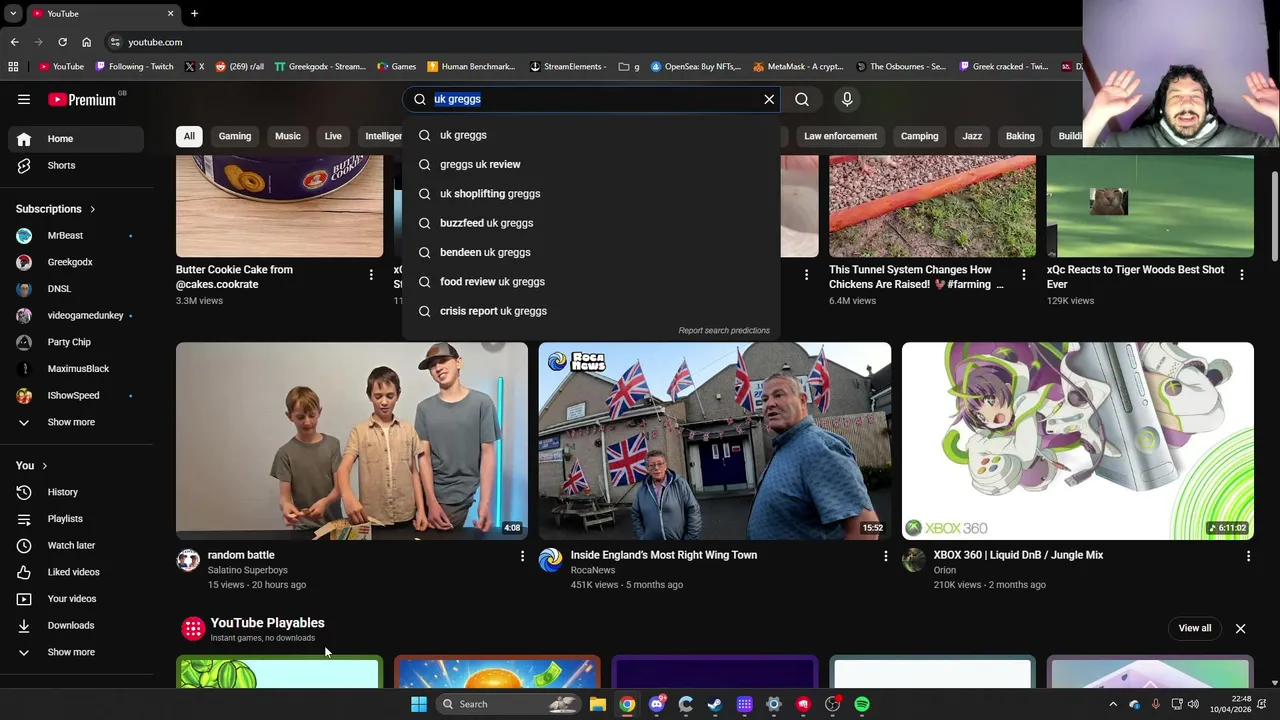Choose the 'food review uk greggs' suggestion
This screenshot has height=720, width=1280.
[x=590, y=282]
